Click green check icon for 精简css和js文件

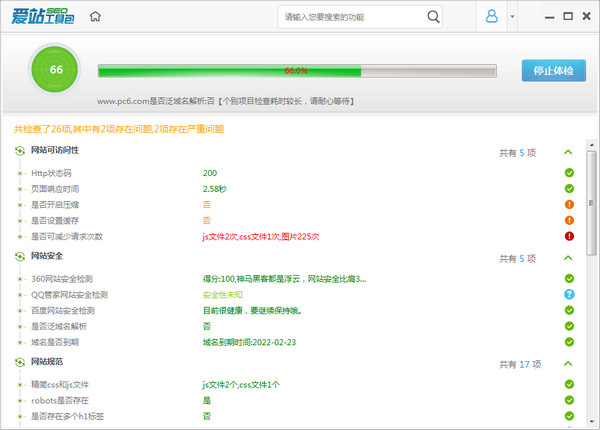tap(569, 384)
